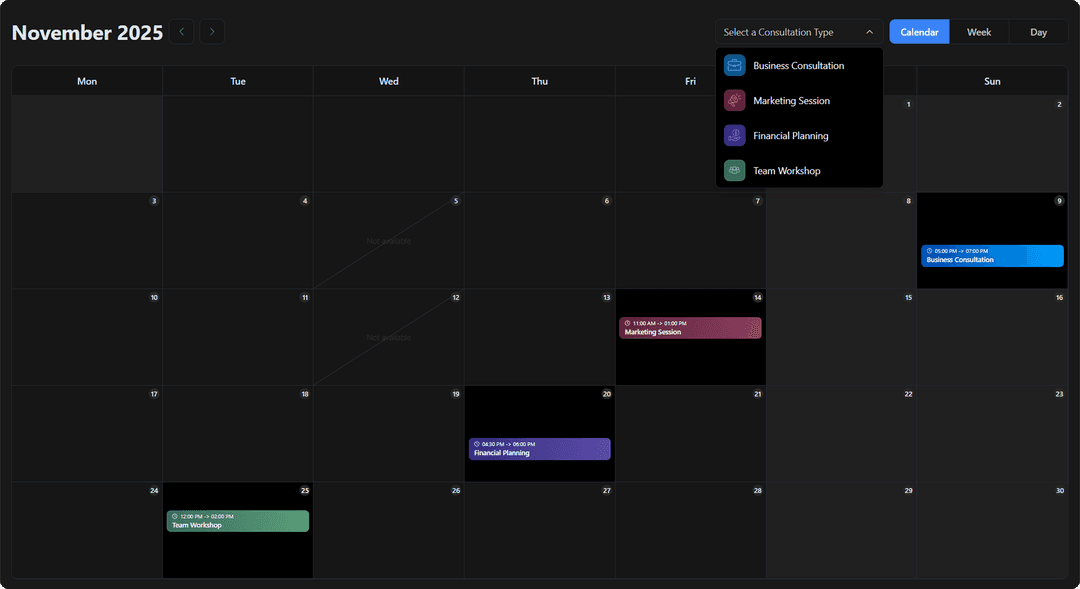Go to next month with right chevron
This screenshot has width=1080, height=589.
(212, 32)
